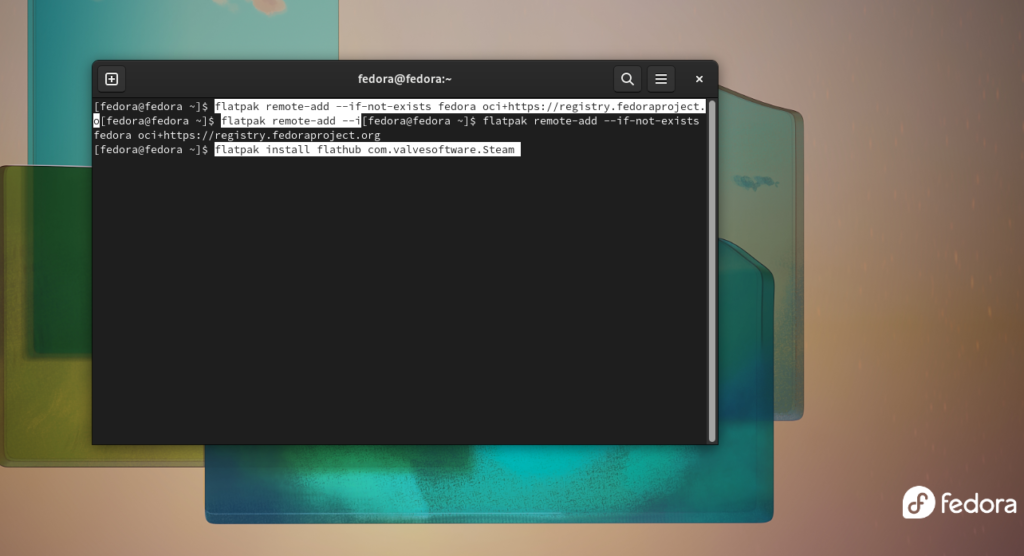Click the 'fedora oci+https://registry.fedoraproject.org' line
Screen dimensions: 1024x556
click(x=237, y=135)
